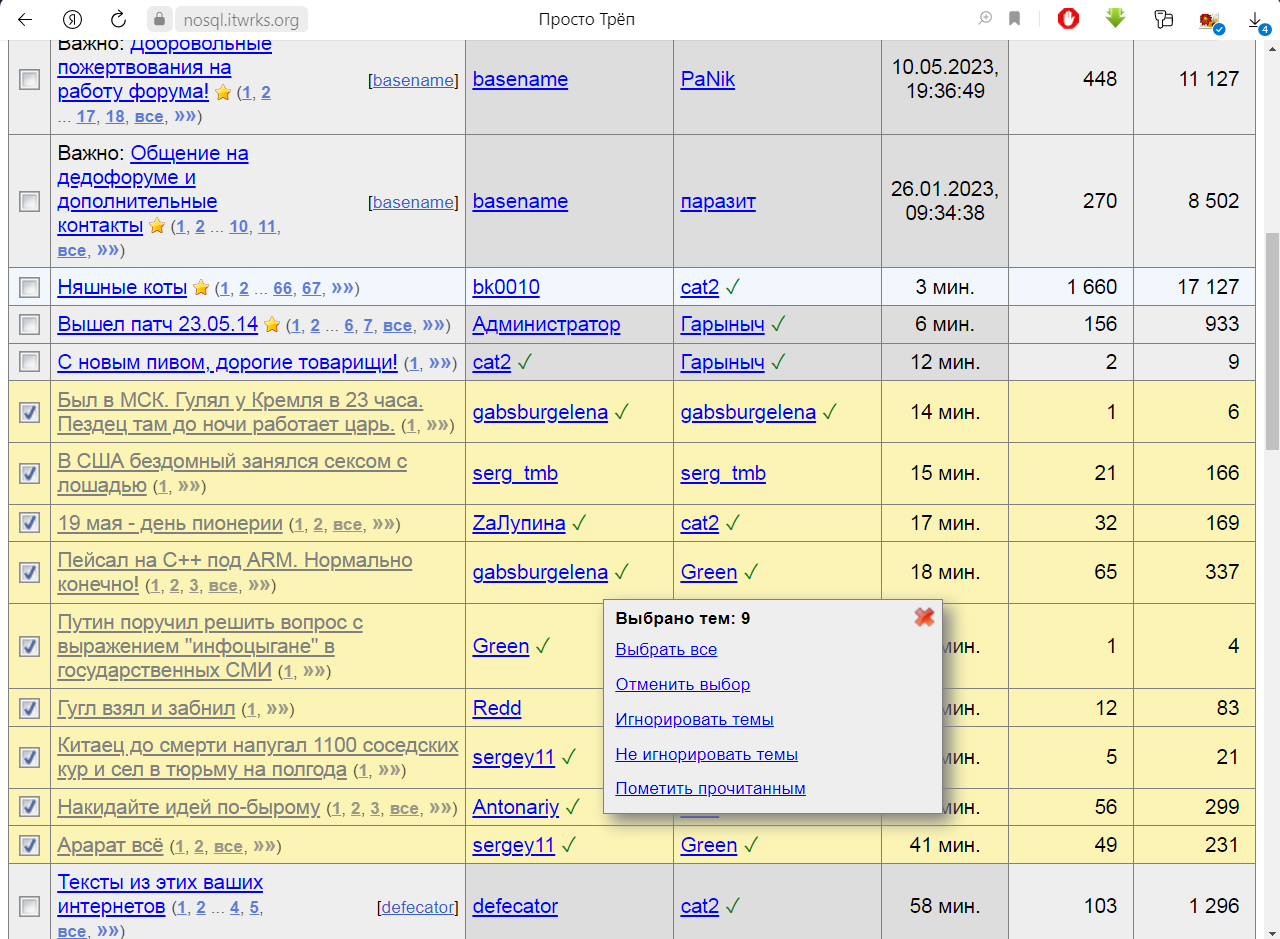
Task: Click the page vertical scrollbar thumb
Action: tap(1271, 340)
